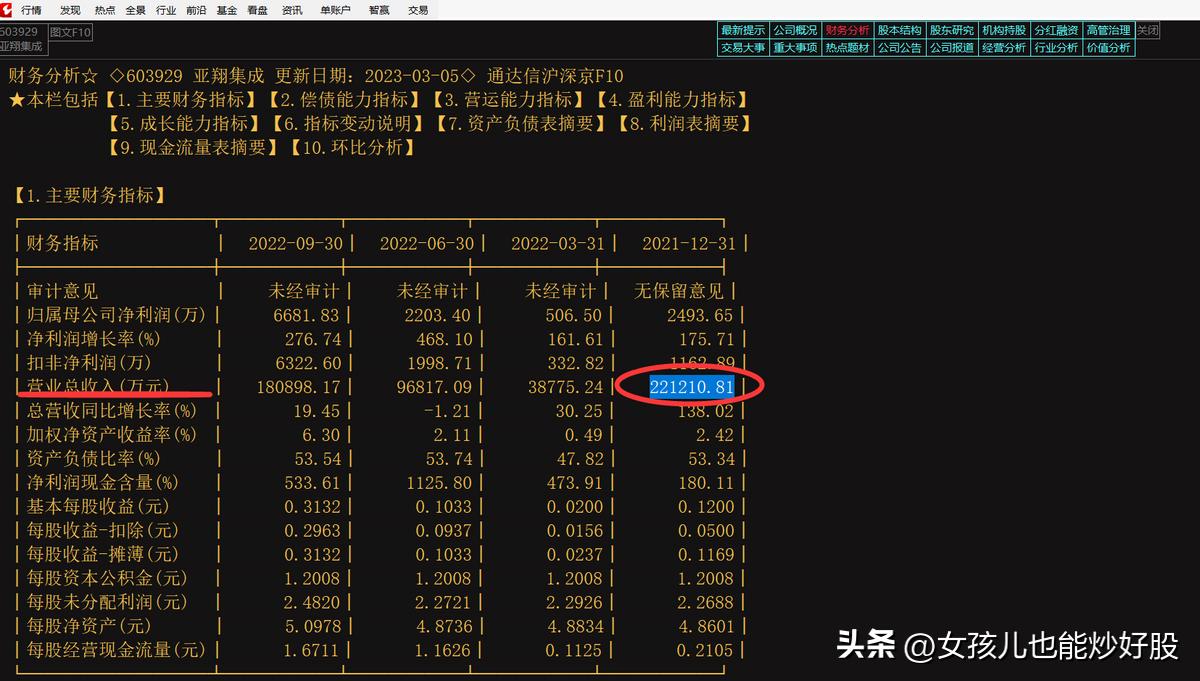Screen dimensions: 1200x681
Task: Click the 2022-03-31 column header
Action: [x=558, y=244]
